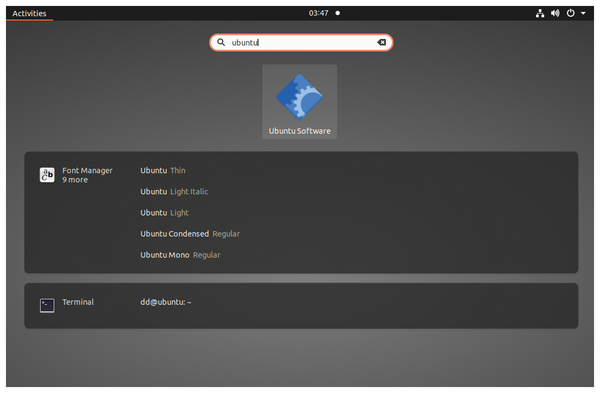Viewport: 600px width, 393px height.
Task: Click the magnifier icon in search bar
Action: point(221,42)
